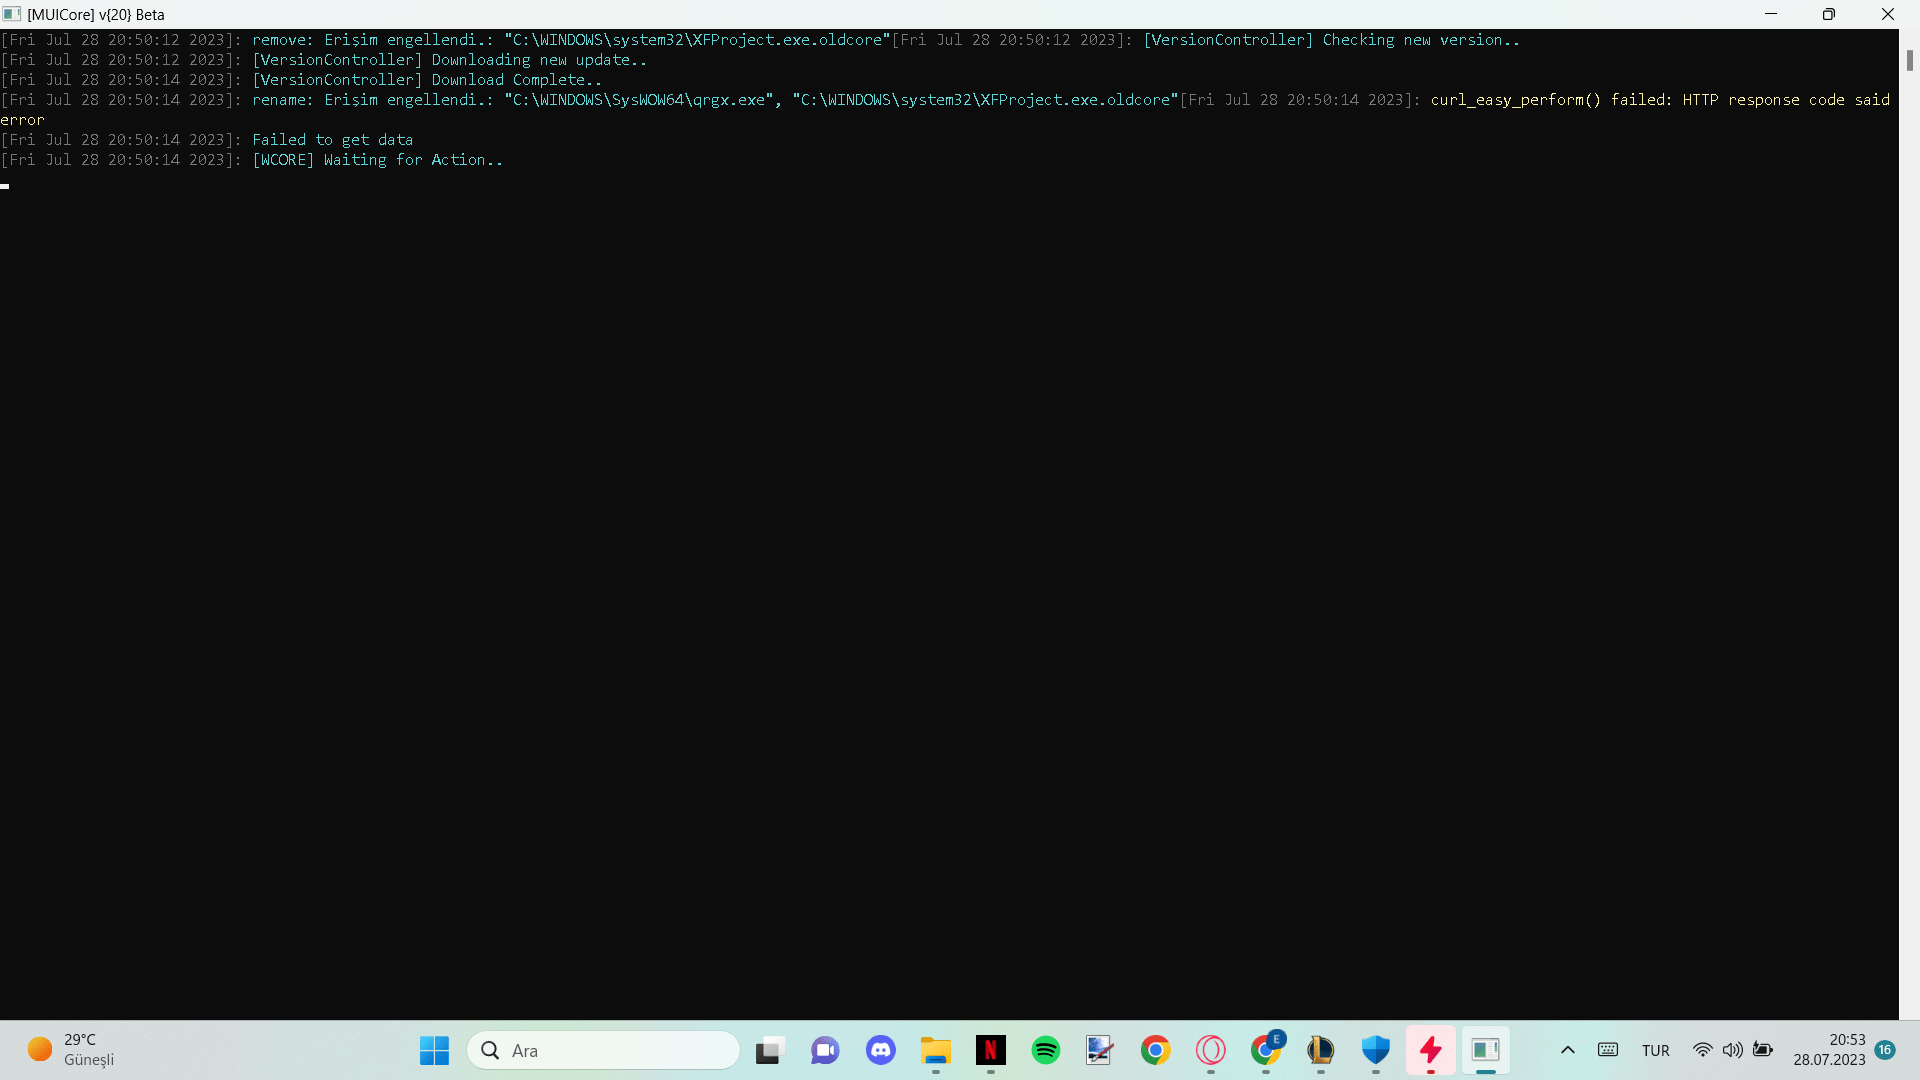The height and width of the screenshot is (1080, 1920).
Task: Click "[VersionController] Downloading new update.." text
Action: [449, 60]
